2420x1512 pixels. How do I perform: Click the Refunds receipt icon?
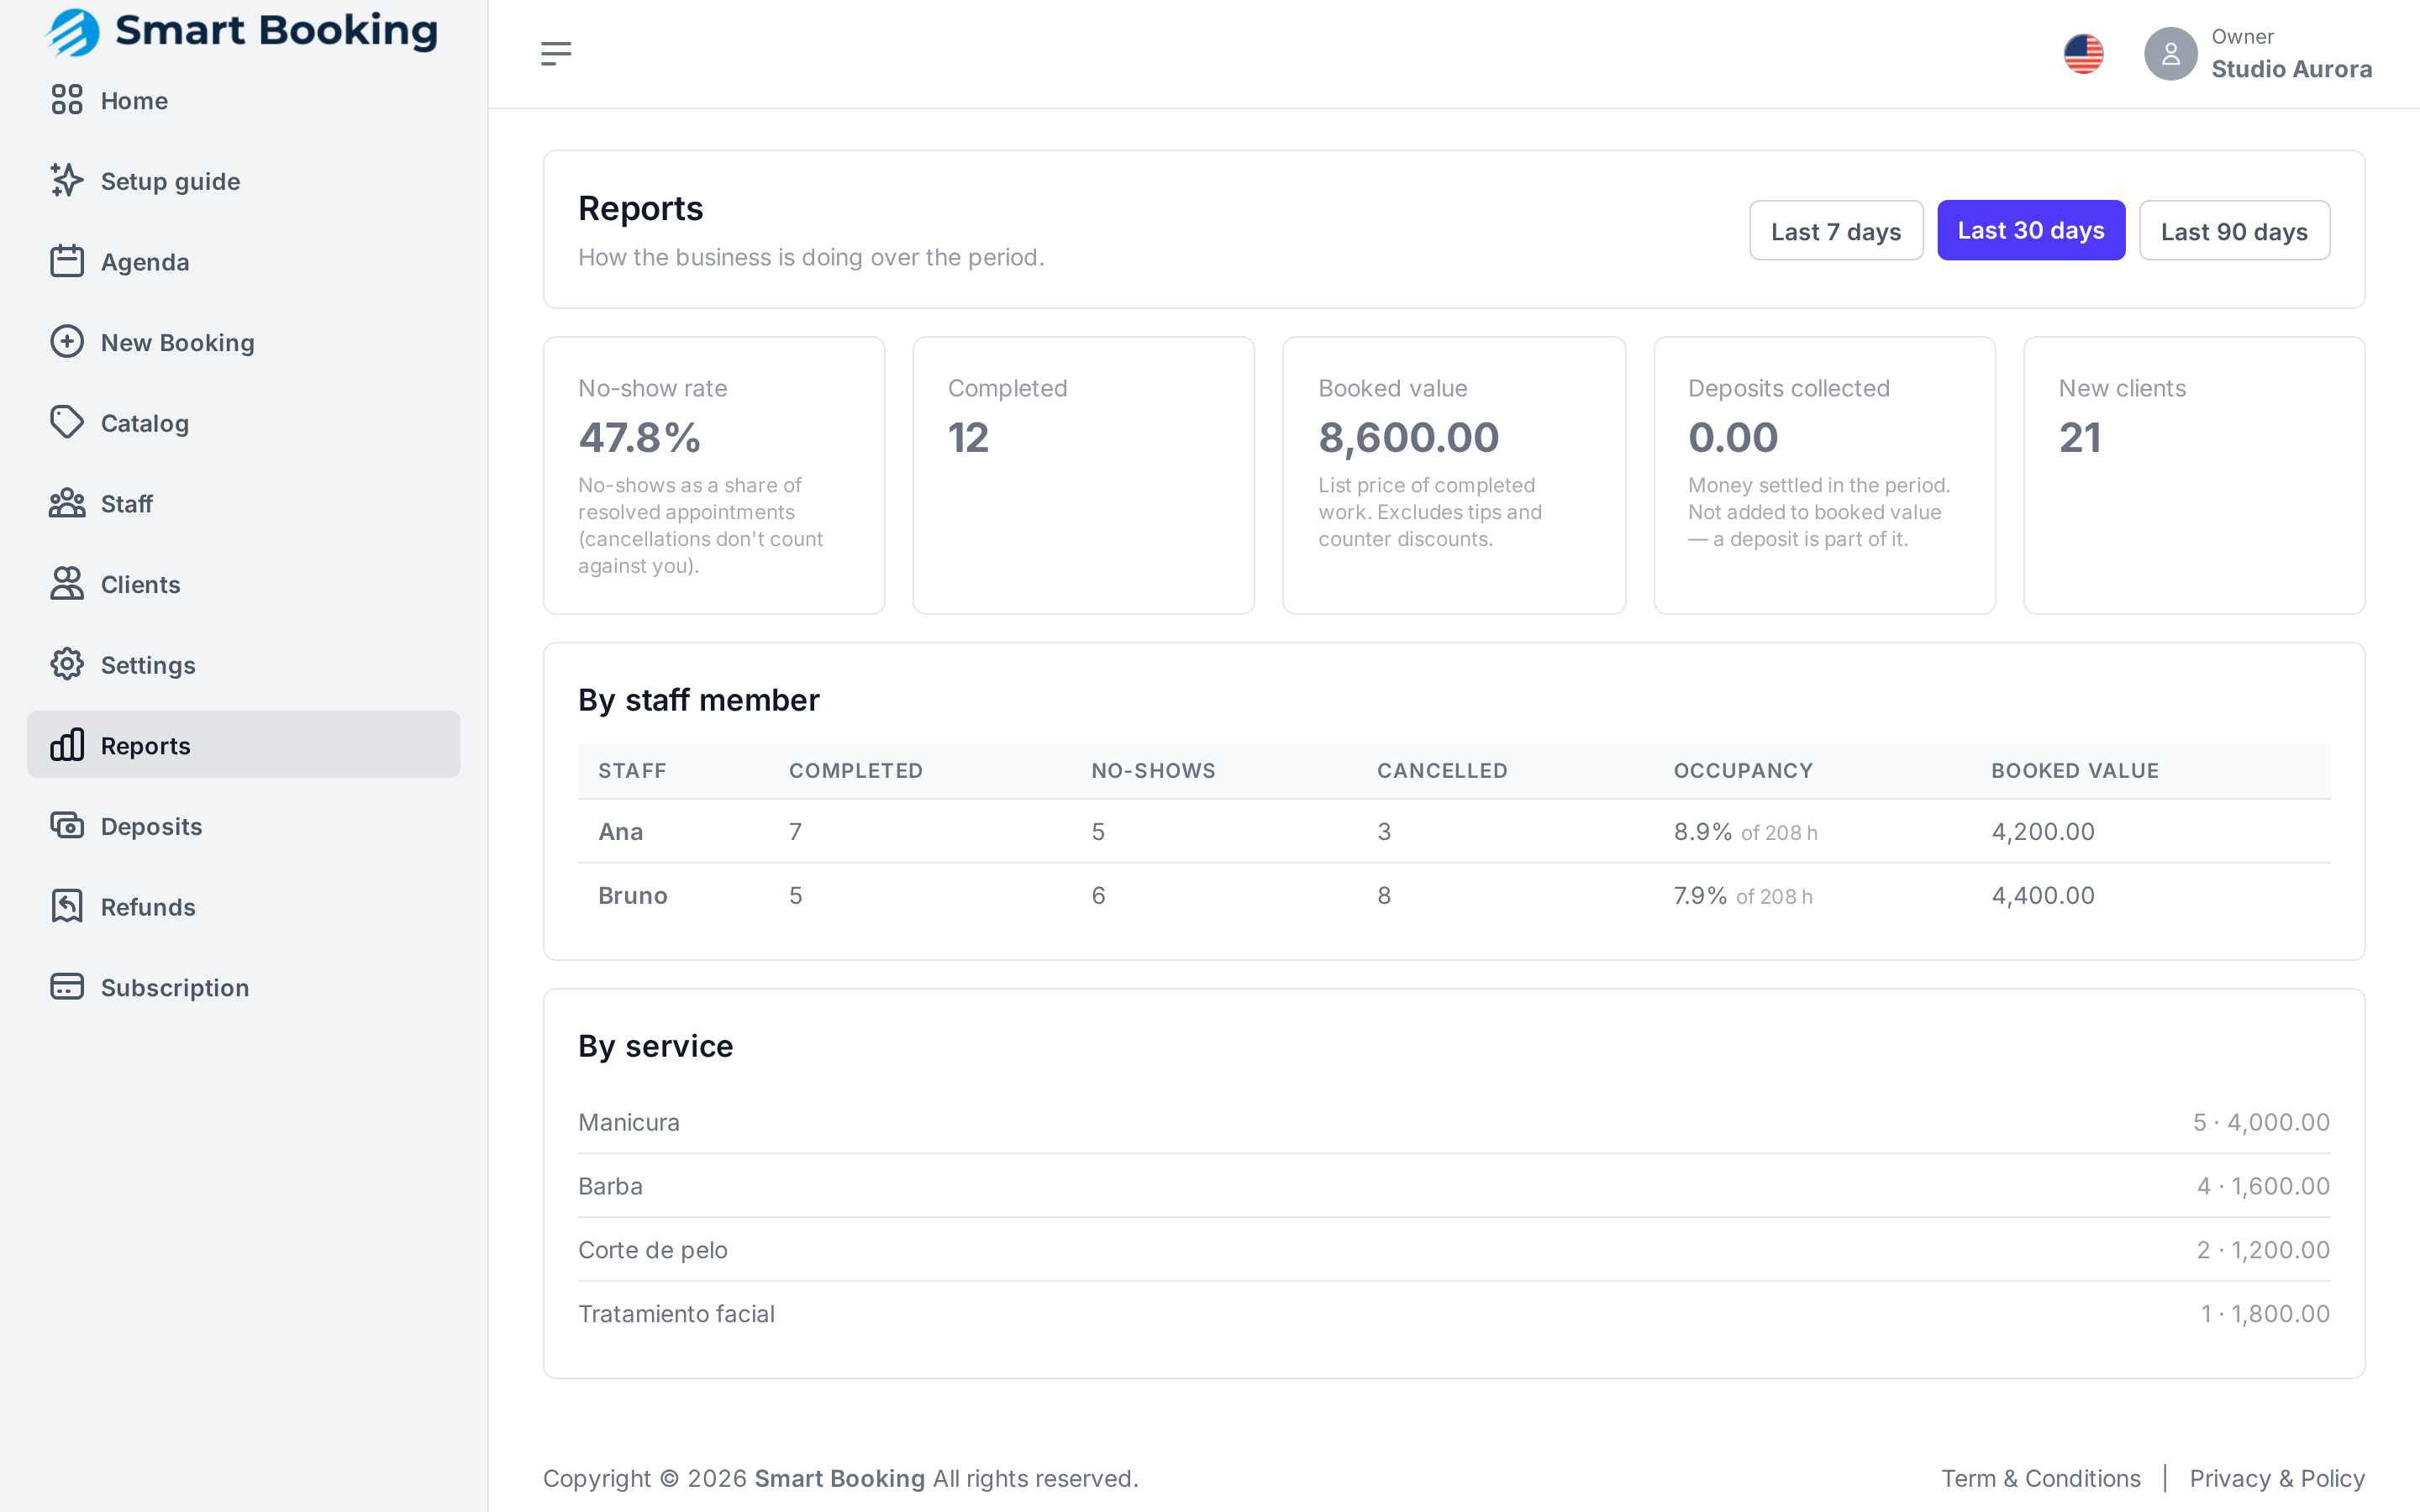[67, 906]
